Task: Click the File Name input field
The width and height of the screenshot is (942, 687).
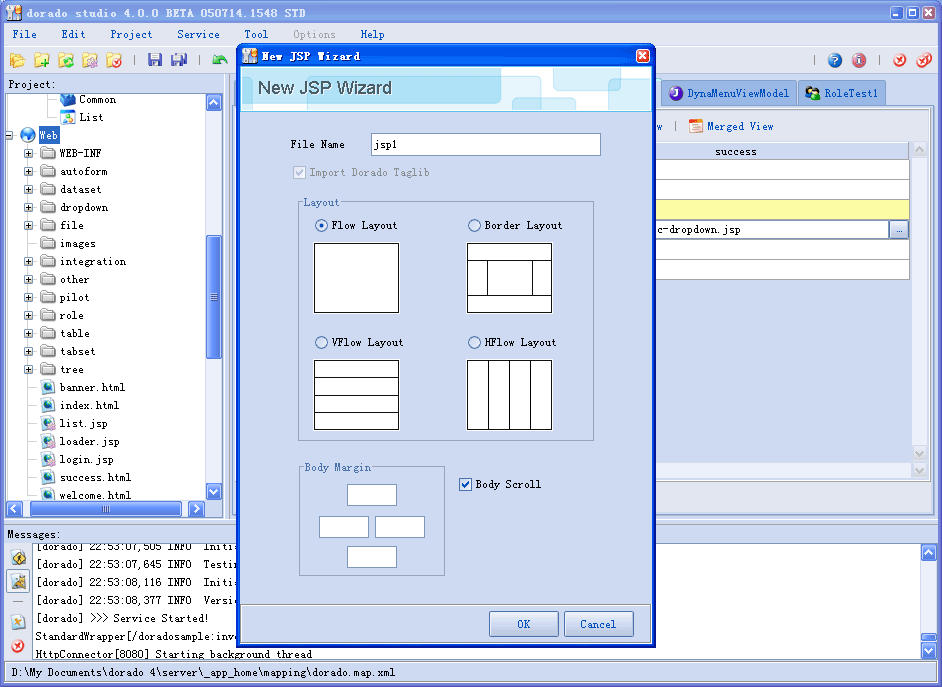Action: click(x=485, y=144)
